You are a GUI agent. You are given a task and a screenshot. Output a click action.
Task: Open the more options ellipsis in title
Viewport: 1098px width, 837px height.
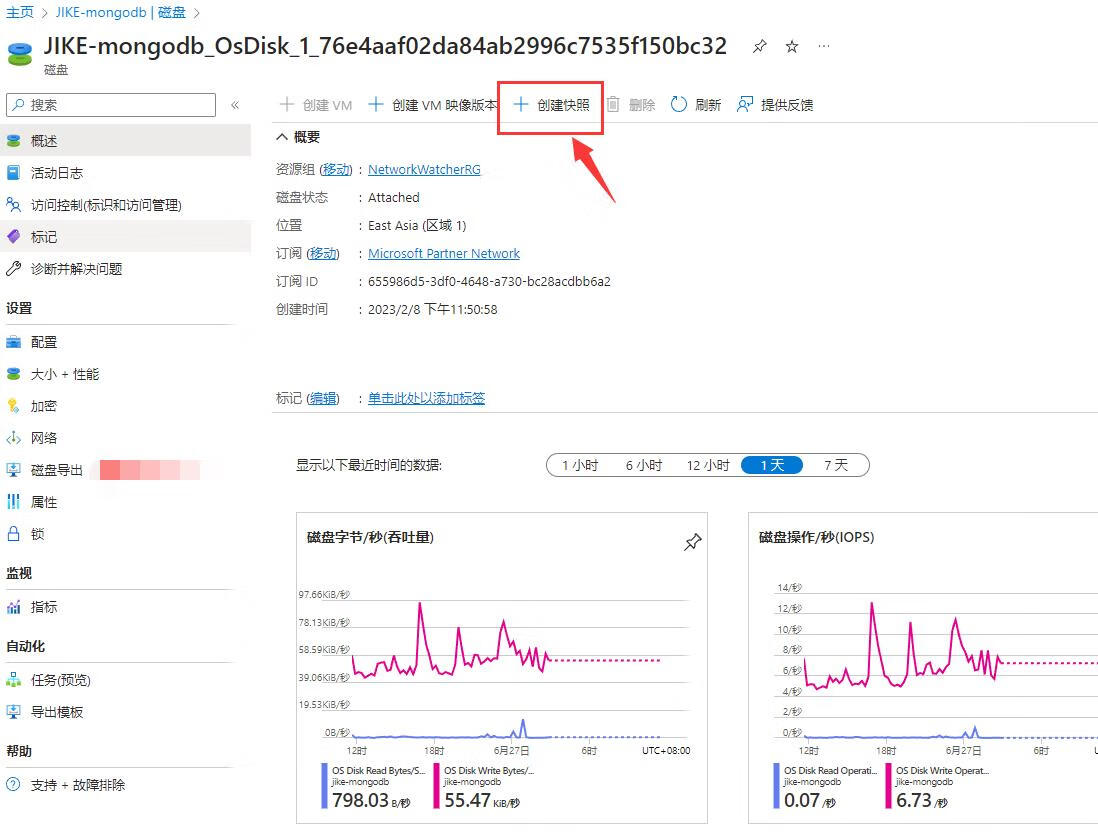pyautogui.click(x=824, y=46)
